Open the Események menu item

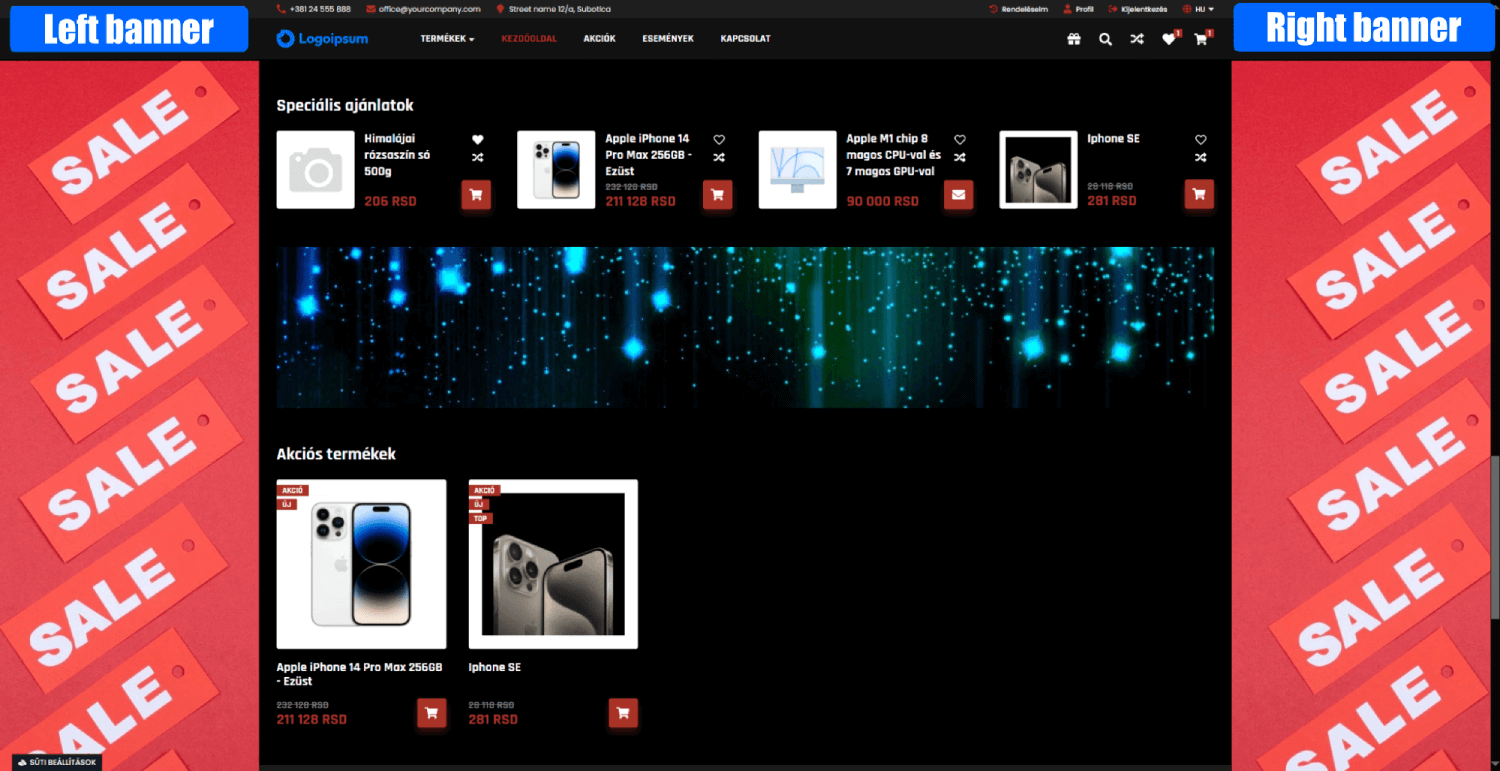(667, 39)
